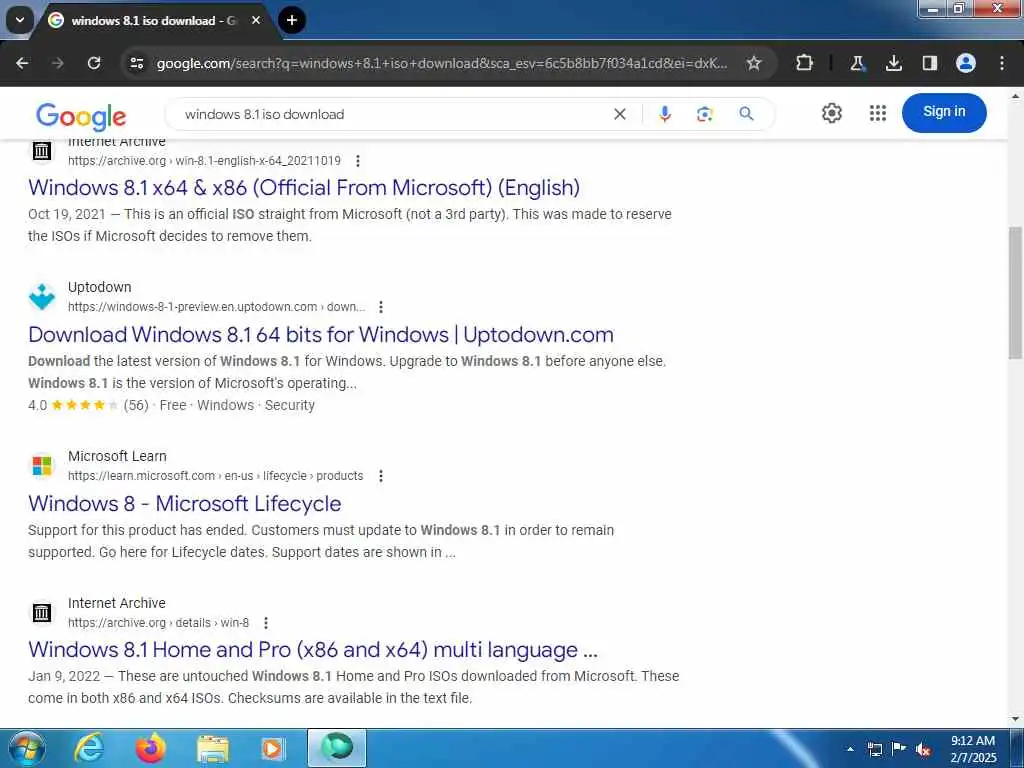1024x768 pixels.
Task: Click the learn.microsoft.com lifecycle products URL
Action: coord(216,476)
